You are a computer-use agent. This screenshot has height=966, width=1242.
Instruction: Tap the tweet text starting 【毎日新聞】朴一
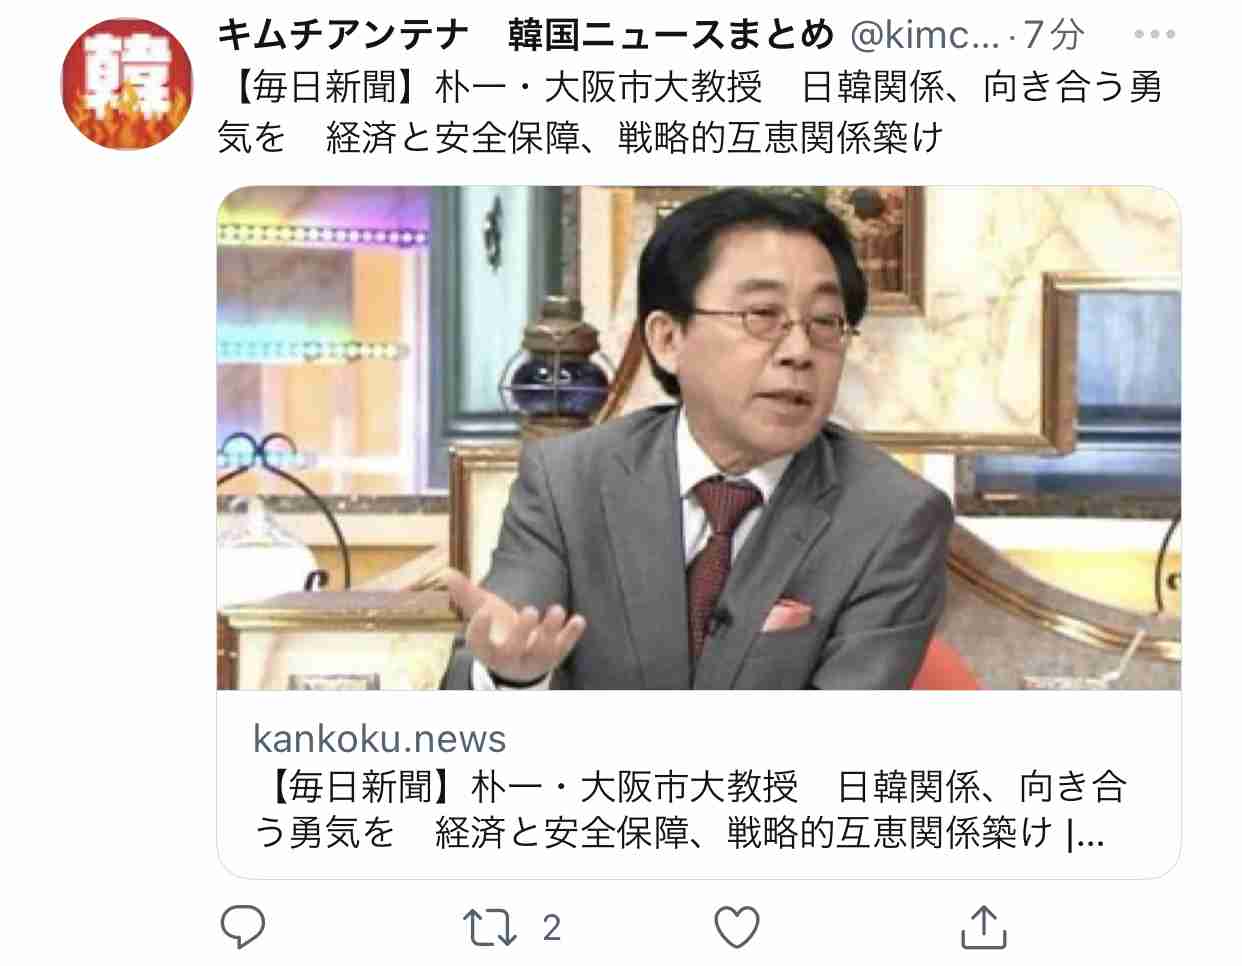[690, 111]
